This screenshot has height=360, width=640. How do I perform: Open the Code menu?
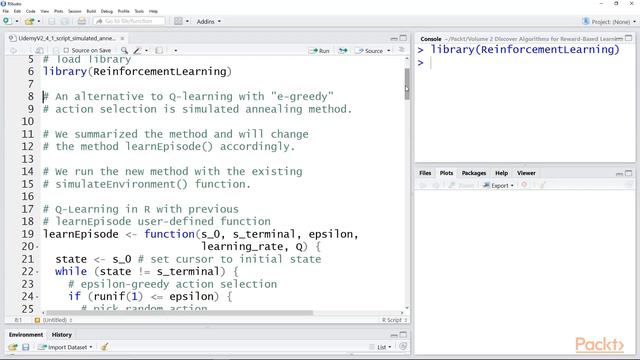[31, 11]
